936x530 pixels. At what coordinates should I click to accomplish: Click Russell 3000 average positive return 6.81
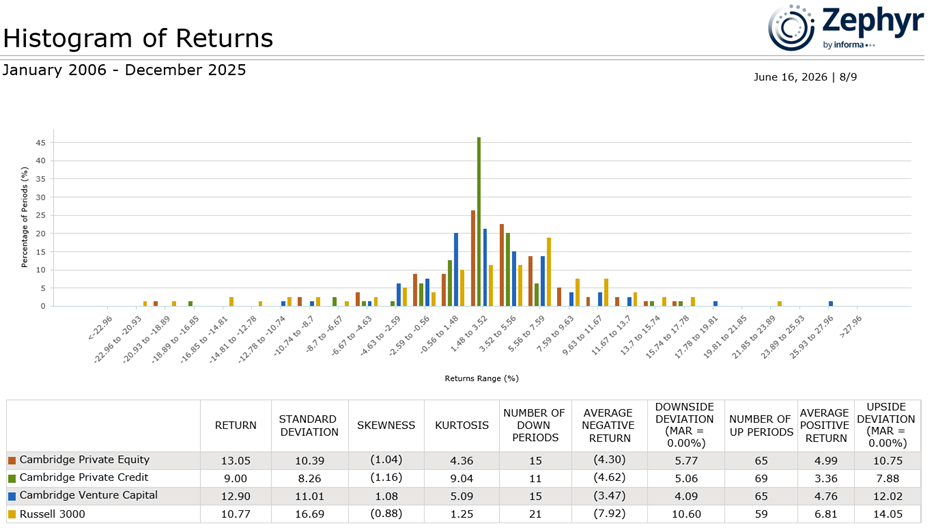(x=826, y=514)
